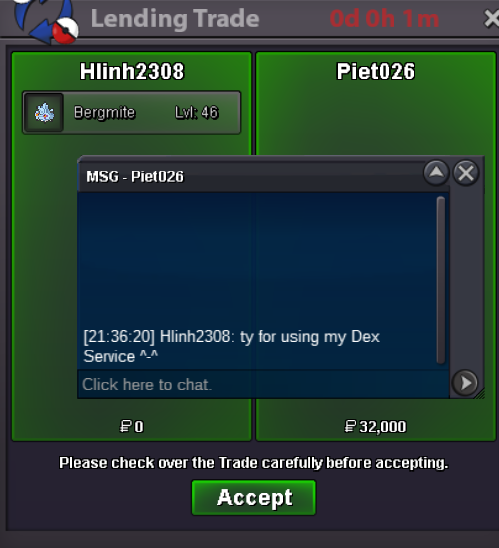Collapse the chat window with the up arrow
This screenshot has width=499, height=548.
[x=436, y=173]
